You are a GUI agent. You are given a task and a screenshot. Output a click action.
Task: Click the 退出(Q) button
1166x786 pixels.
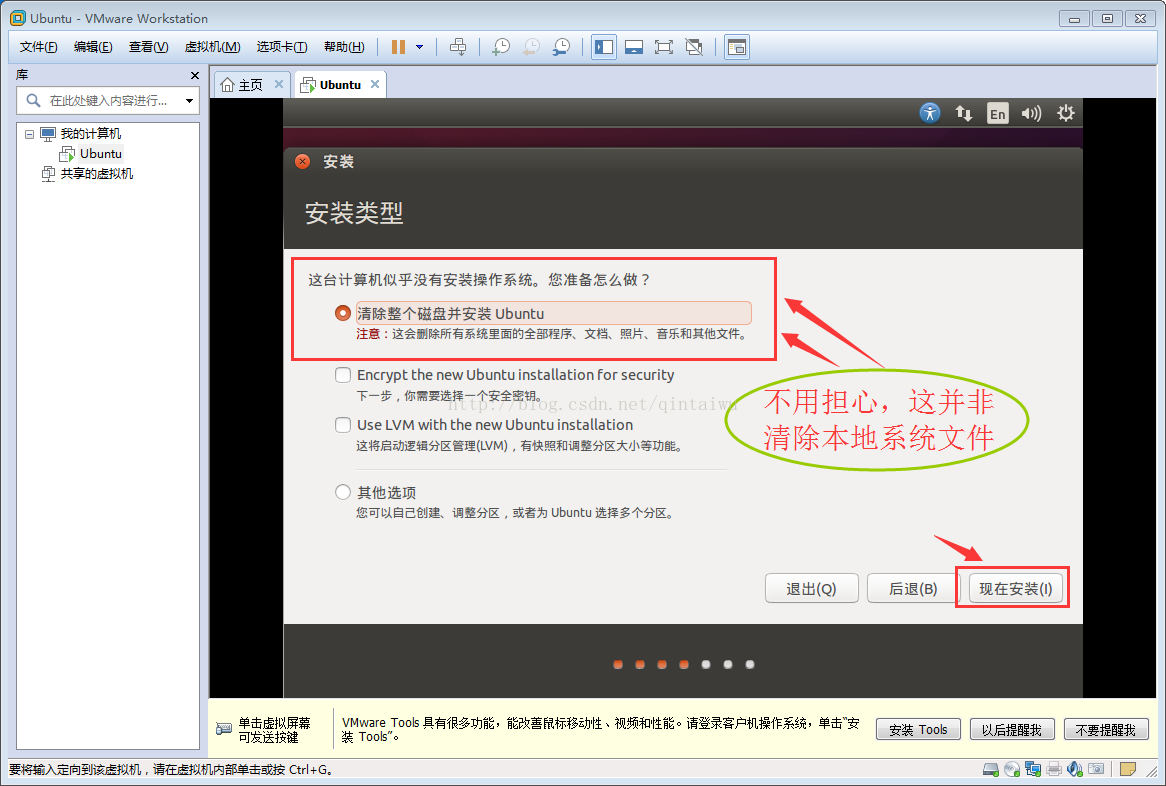(811, 588)
